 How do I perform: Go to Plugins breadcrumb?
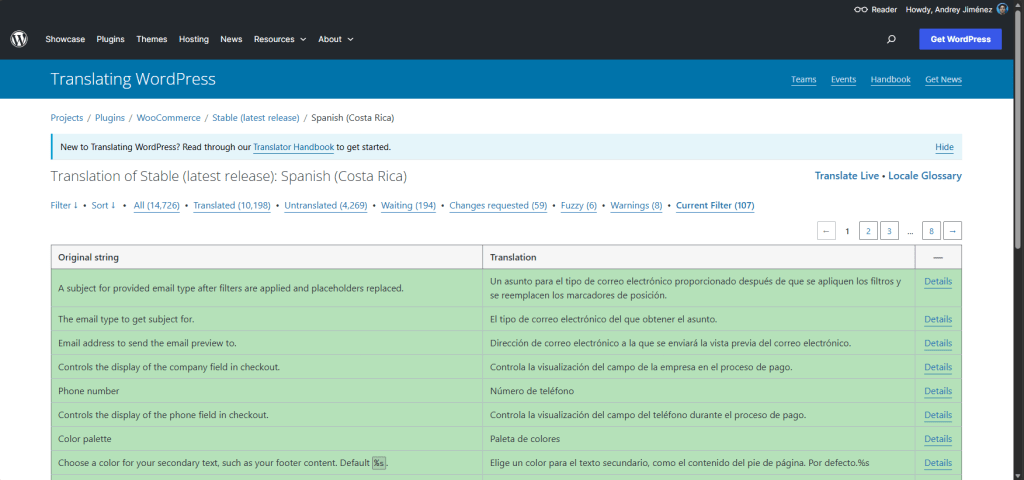coord(110,118)
